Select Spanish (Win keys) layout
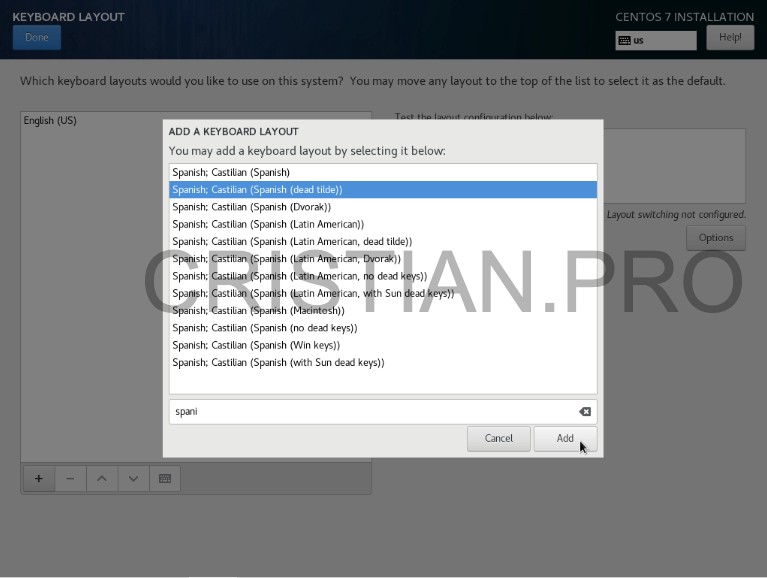The height and width of the screenshot is (578, 767). pos(383,345)
